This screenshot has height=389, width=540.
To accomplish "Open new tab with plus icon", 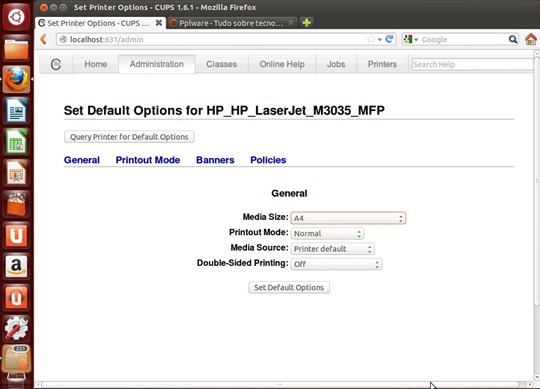I will pos(307,23).
